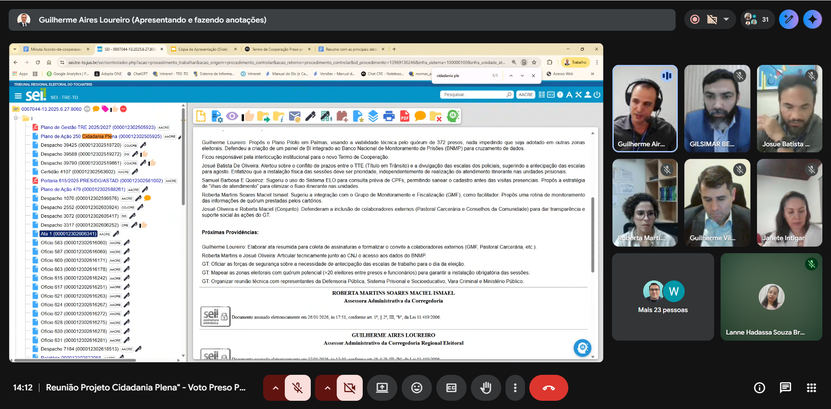Image resolution: width=831 pixels, height=409 pixels.
Task: Open the browser Trabalho profile button
Action: pos(576,62)
